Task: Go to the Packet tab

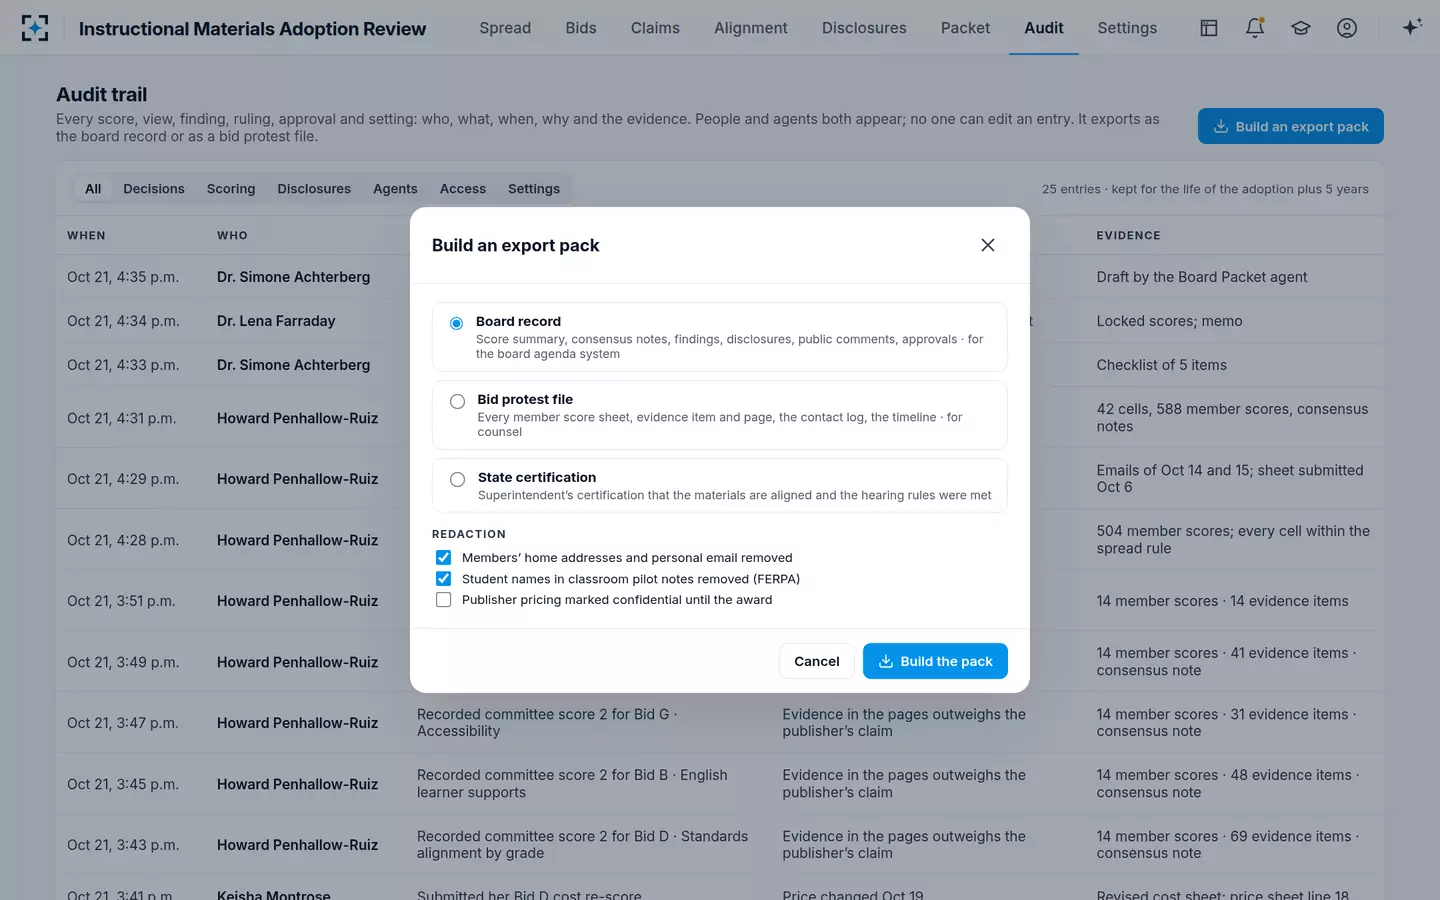Action: [965, 28]
